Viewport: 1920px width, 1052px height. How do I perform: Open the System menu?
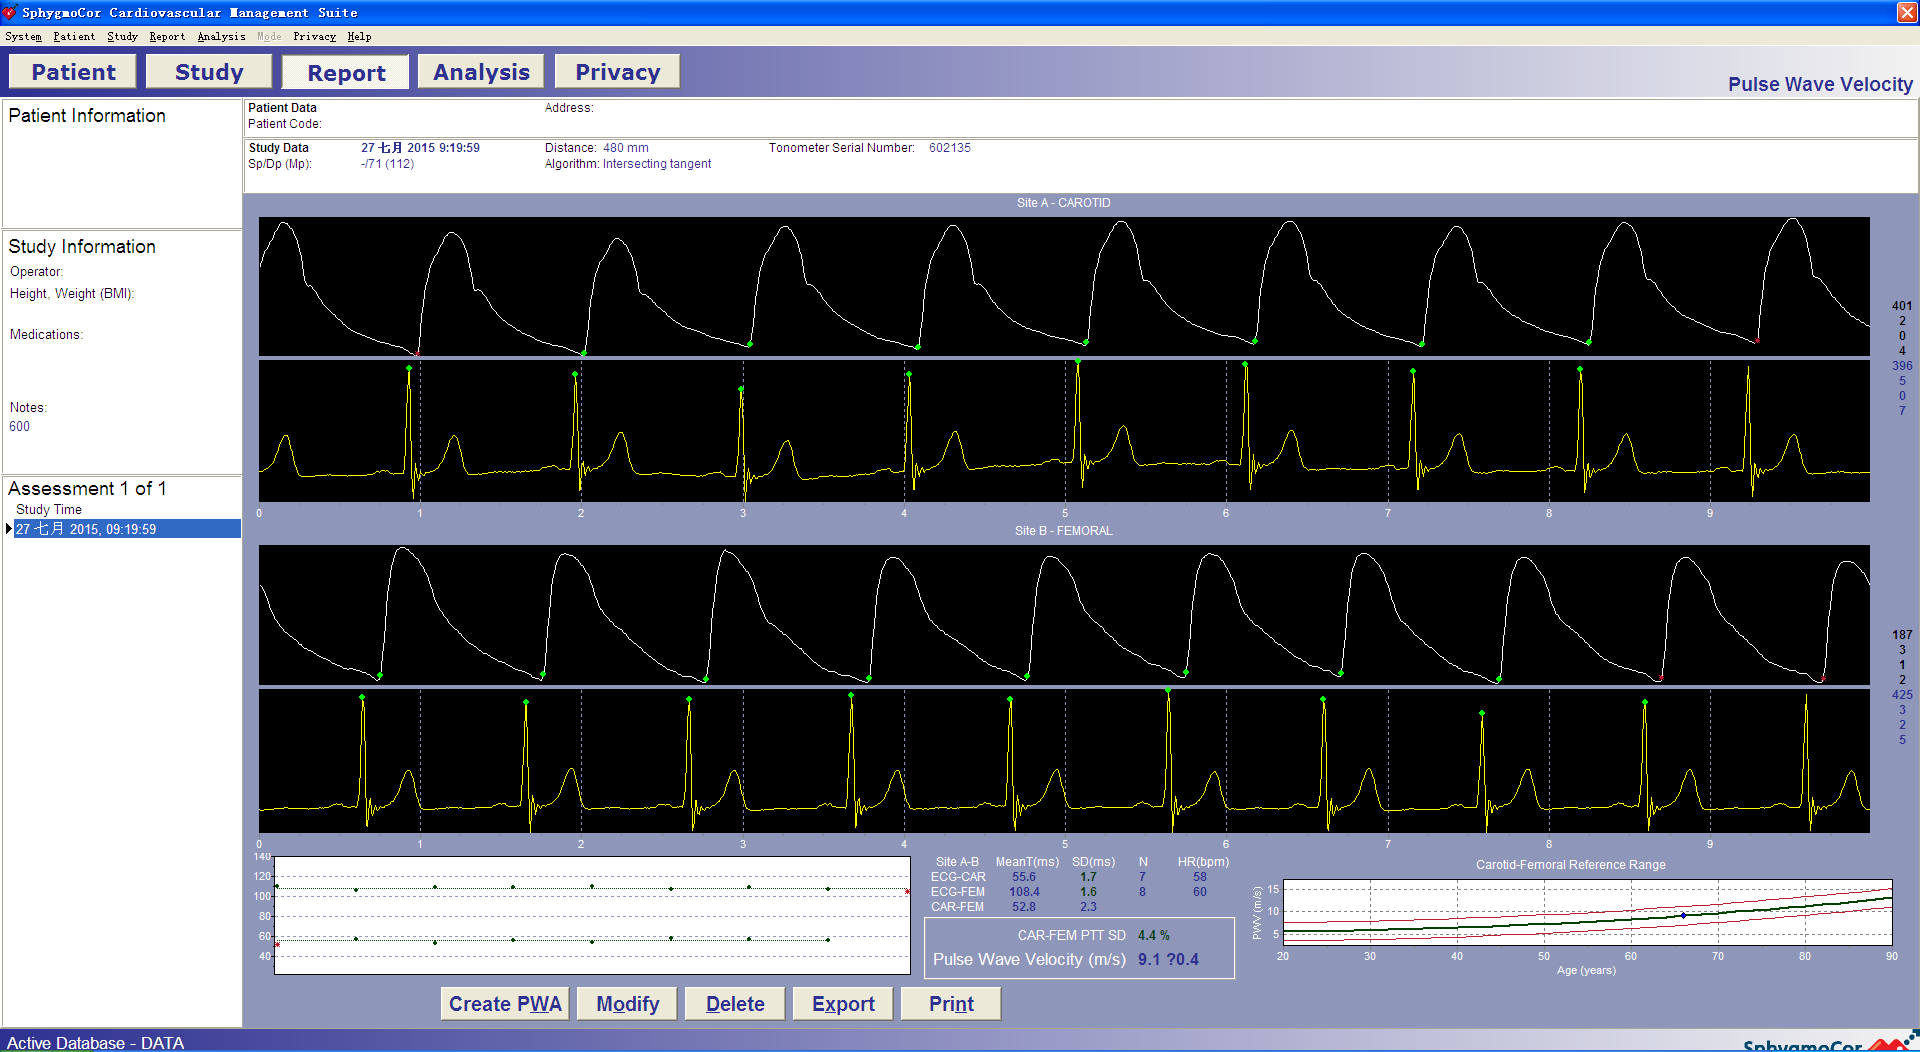(23, 36)
